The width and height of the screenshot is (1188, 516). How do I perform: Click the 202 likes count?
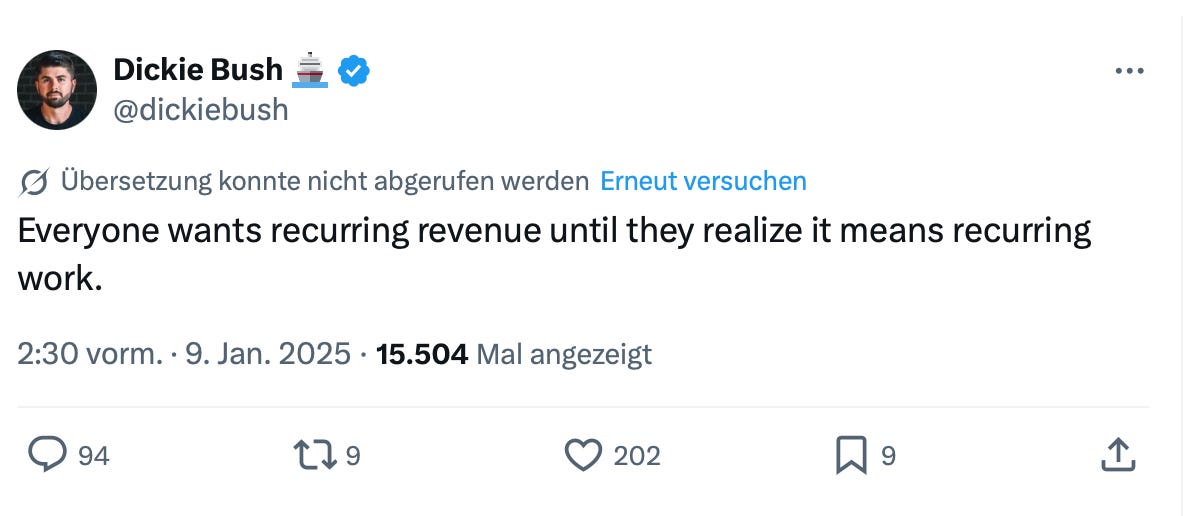[636, 456]
